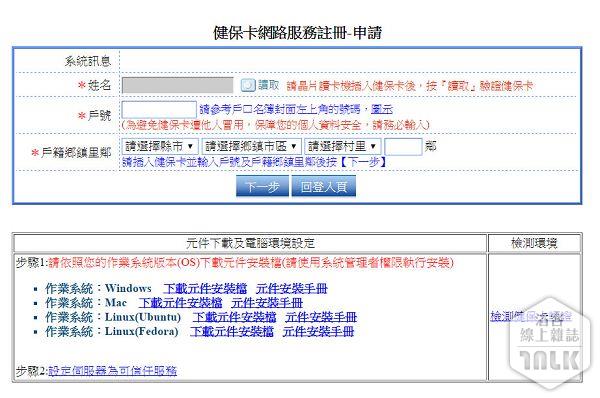The image size is (600, 398).
Task: Click the 檢測環境 column header
Action: point(534,243)
